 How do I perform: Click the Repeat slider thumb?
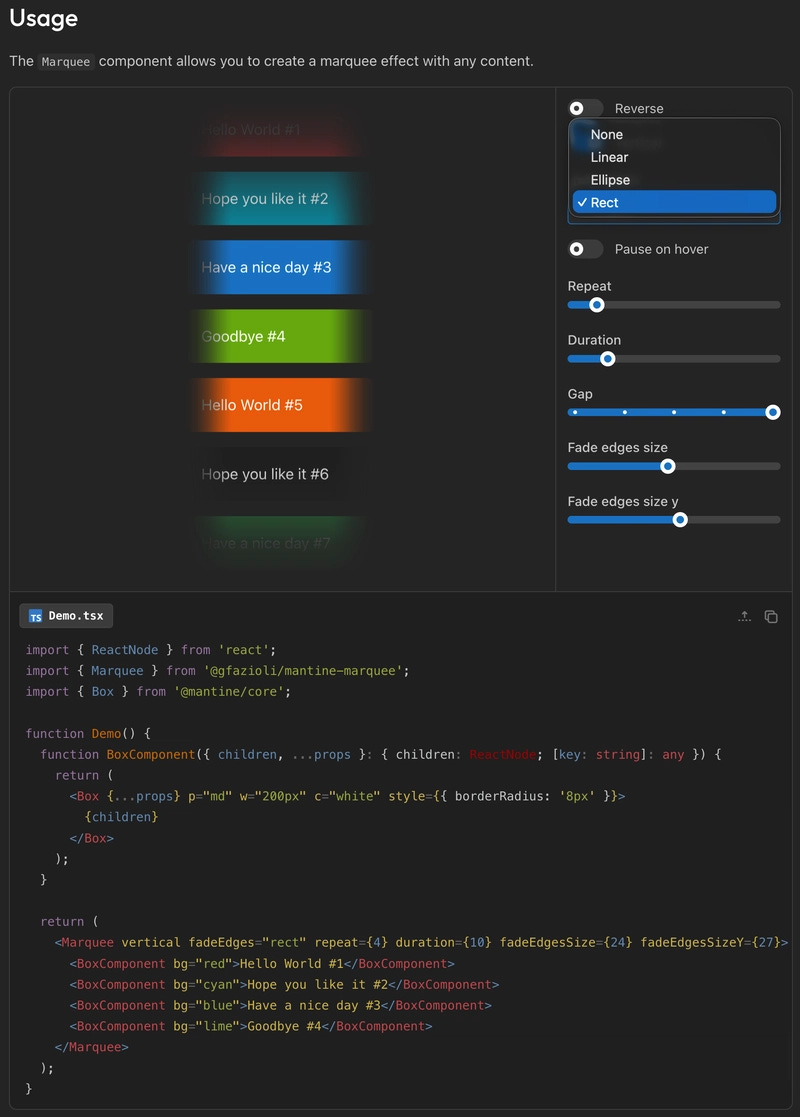pyautogui.click(x=597, y=305)
